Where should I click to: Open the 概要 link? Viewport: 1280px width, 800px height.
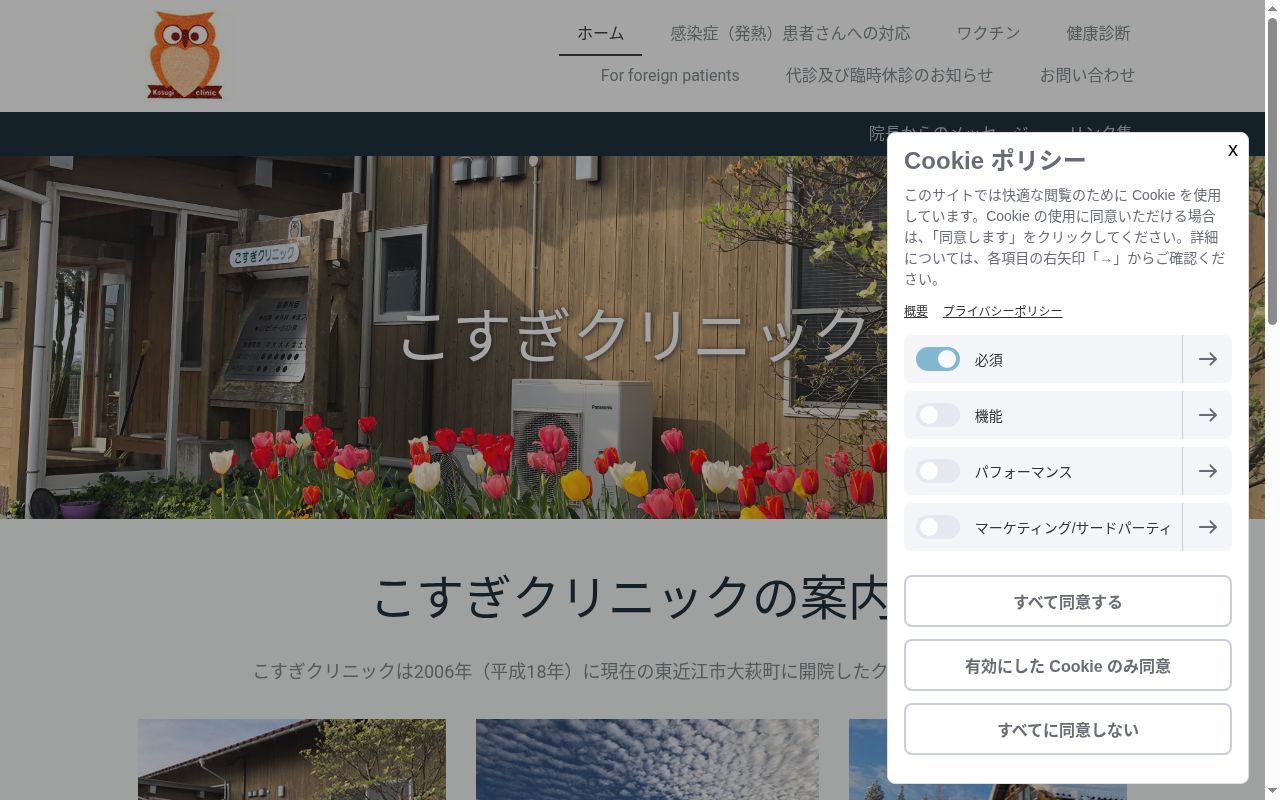pos(916,311)
